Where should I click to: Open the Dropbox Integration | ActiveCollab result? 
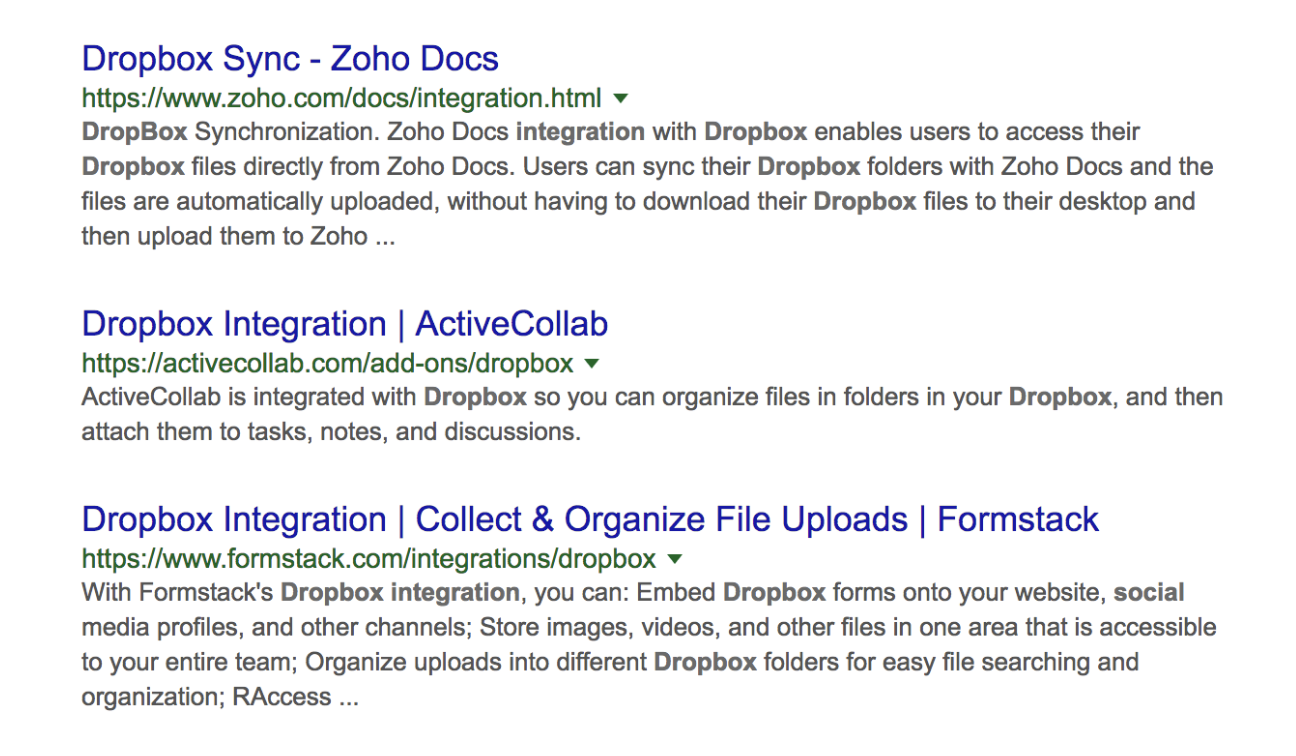tap(345, 324)
